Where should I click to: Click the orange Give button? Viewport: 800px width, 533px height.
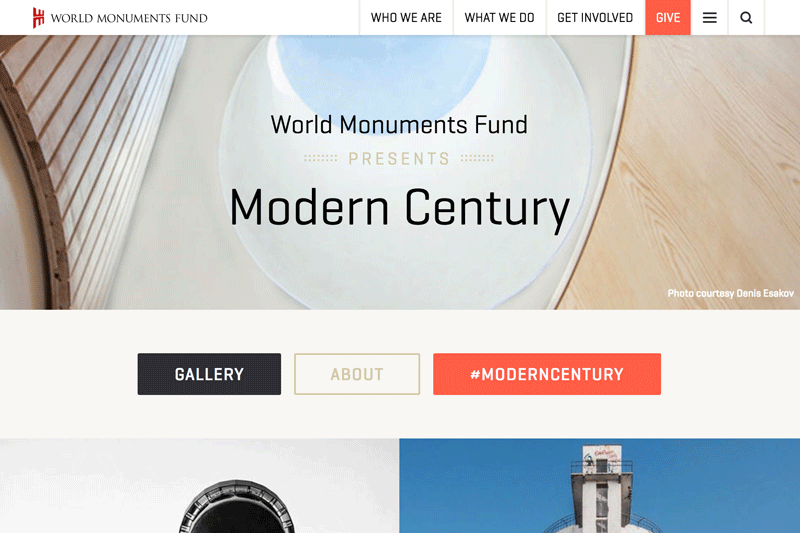(x=668, y=18)
